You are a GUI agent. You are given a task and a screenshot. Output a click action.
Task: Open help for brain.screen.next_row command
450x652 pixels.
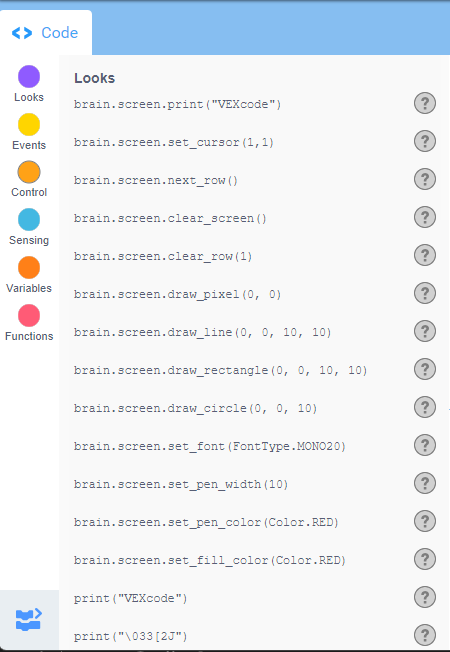[x=425, y=179]
